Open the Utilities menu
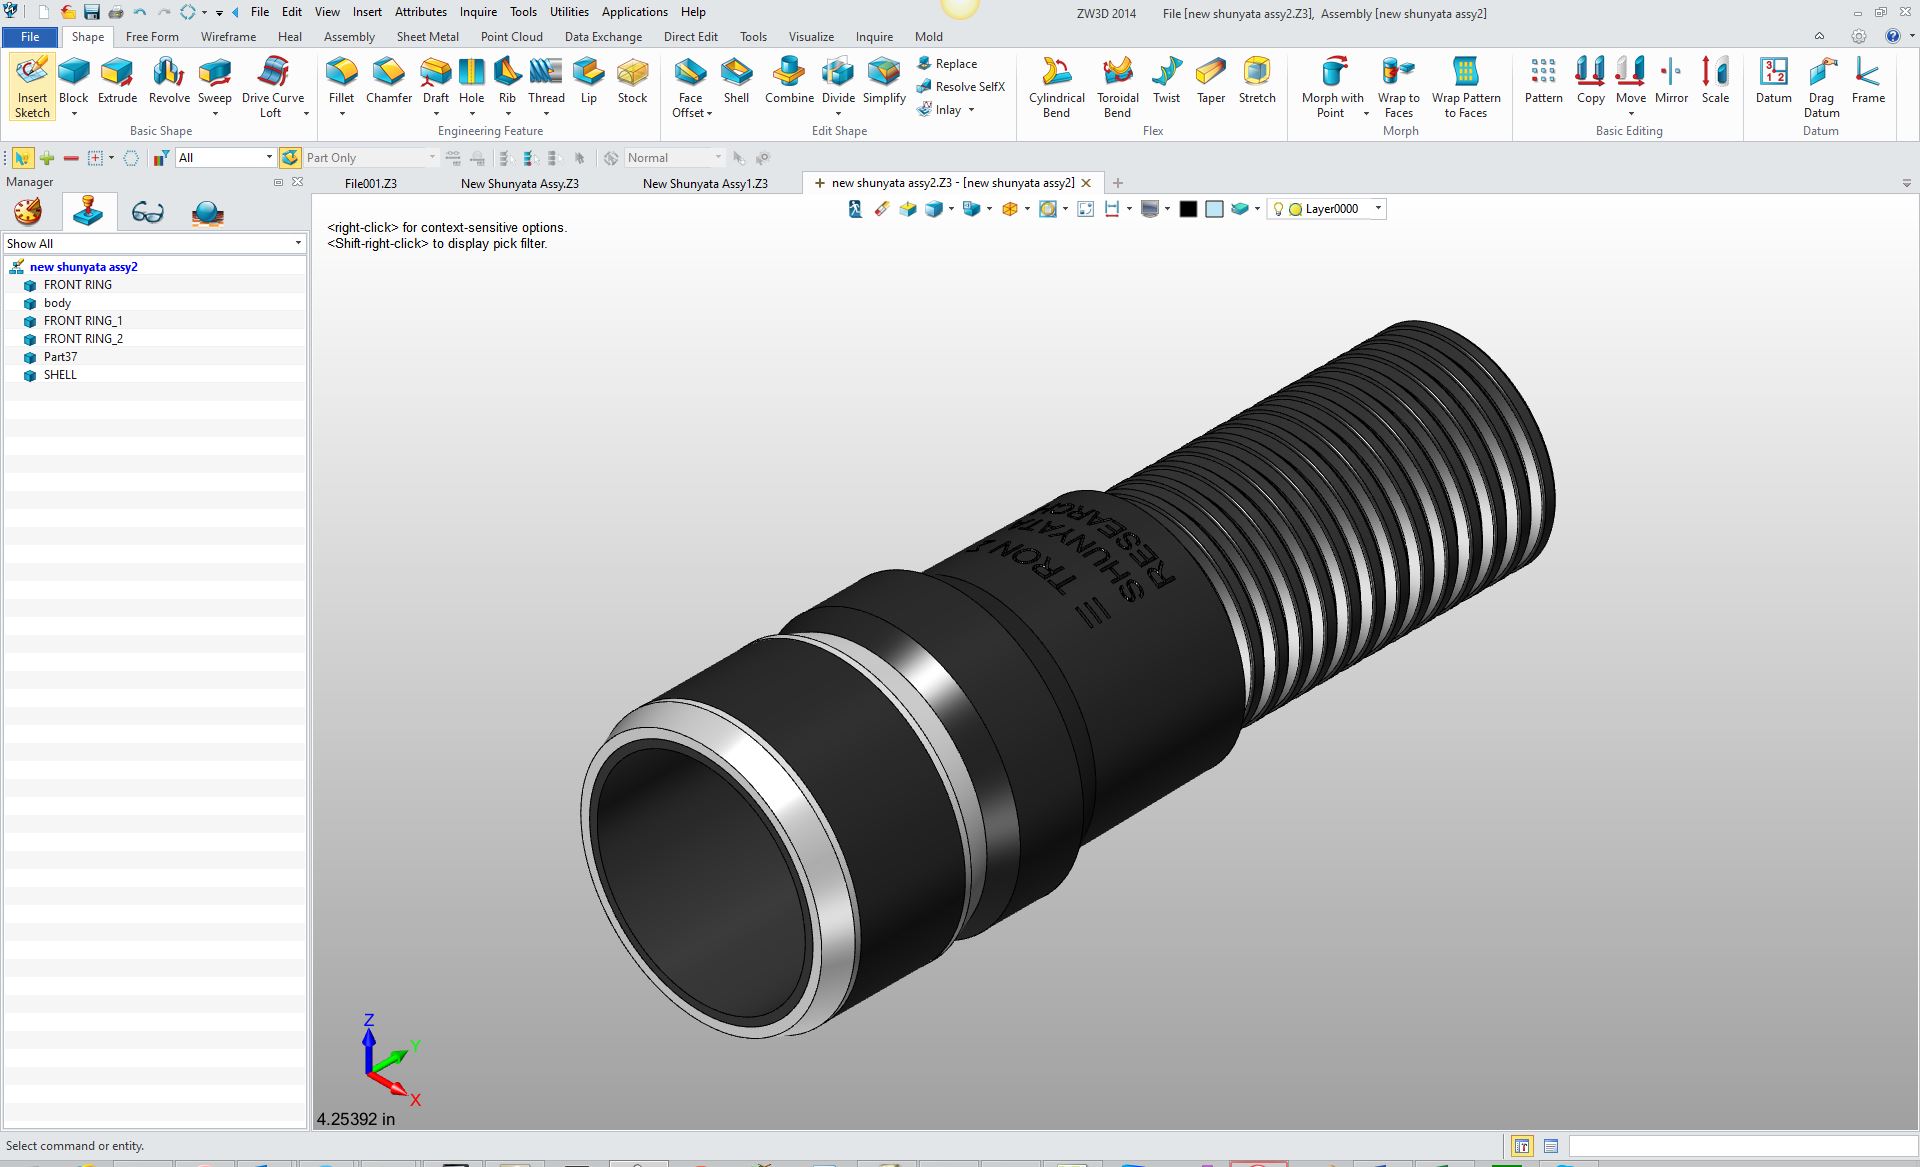Viewport: 1920px width, 1167px height. pos(569,12)
